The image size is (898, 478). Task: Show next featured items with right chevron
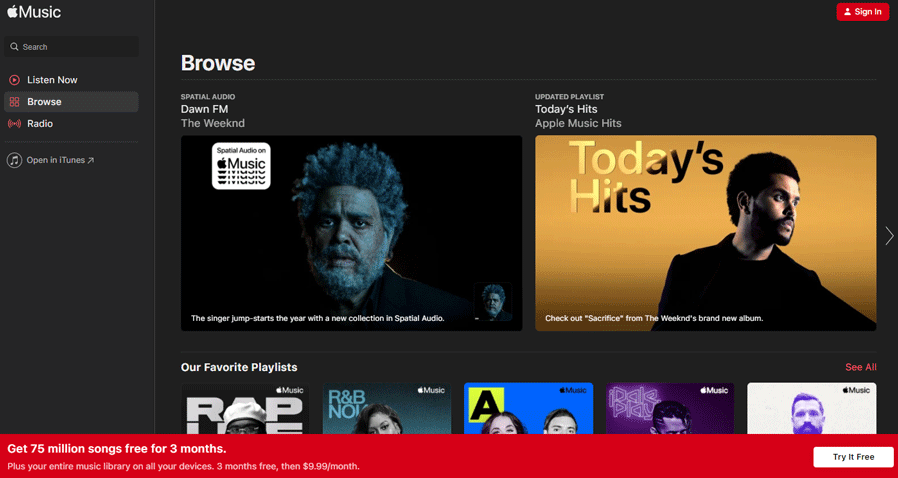click(x=889, y=235)
